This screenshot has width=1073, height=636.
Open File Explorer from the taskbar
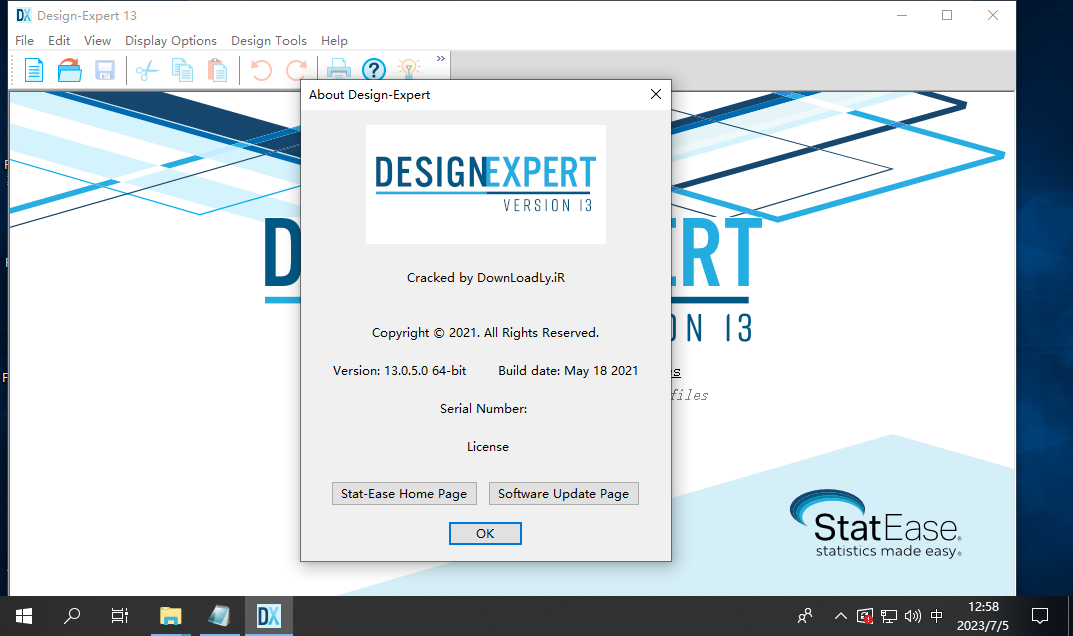pos(170,616)
